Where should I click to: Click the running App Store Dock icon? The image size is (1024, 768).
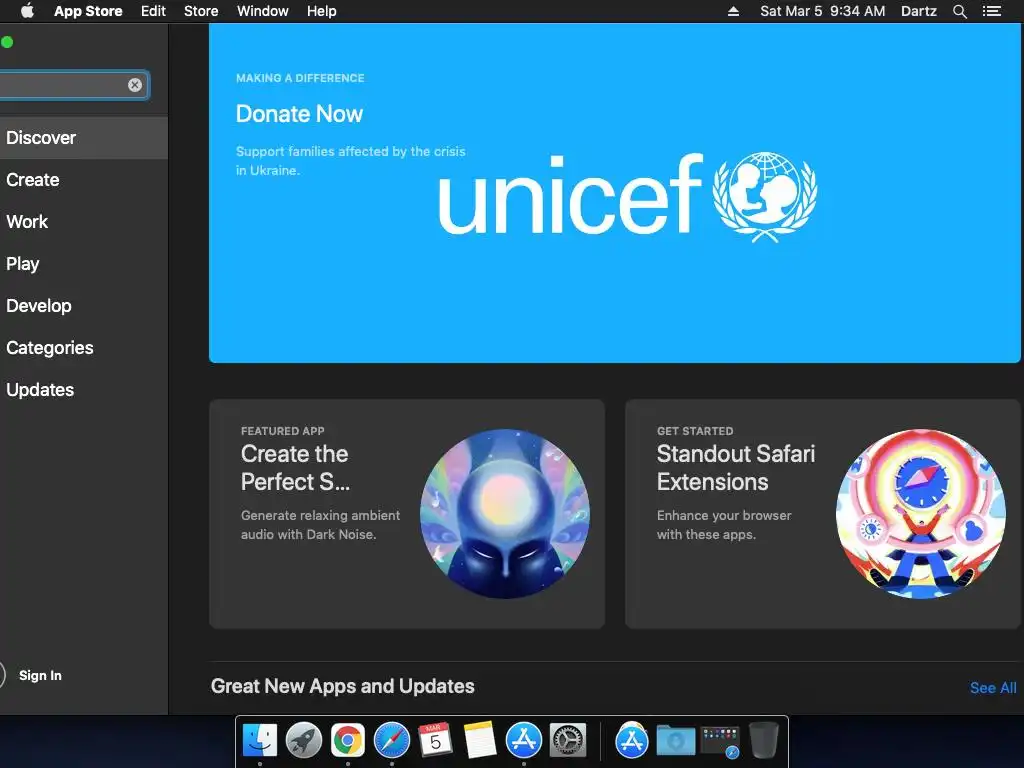[524, 740]
